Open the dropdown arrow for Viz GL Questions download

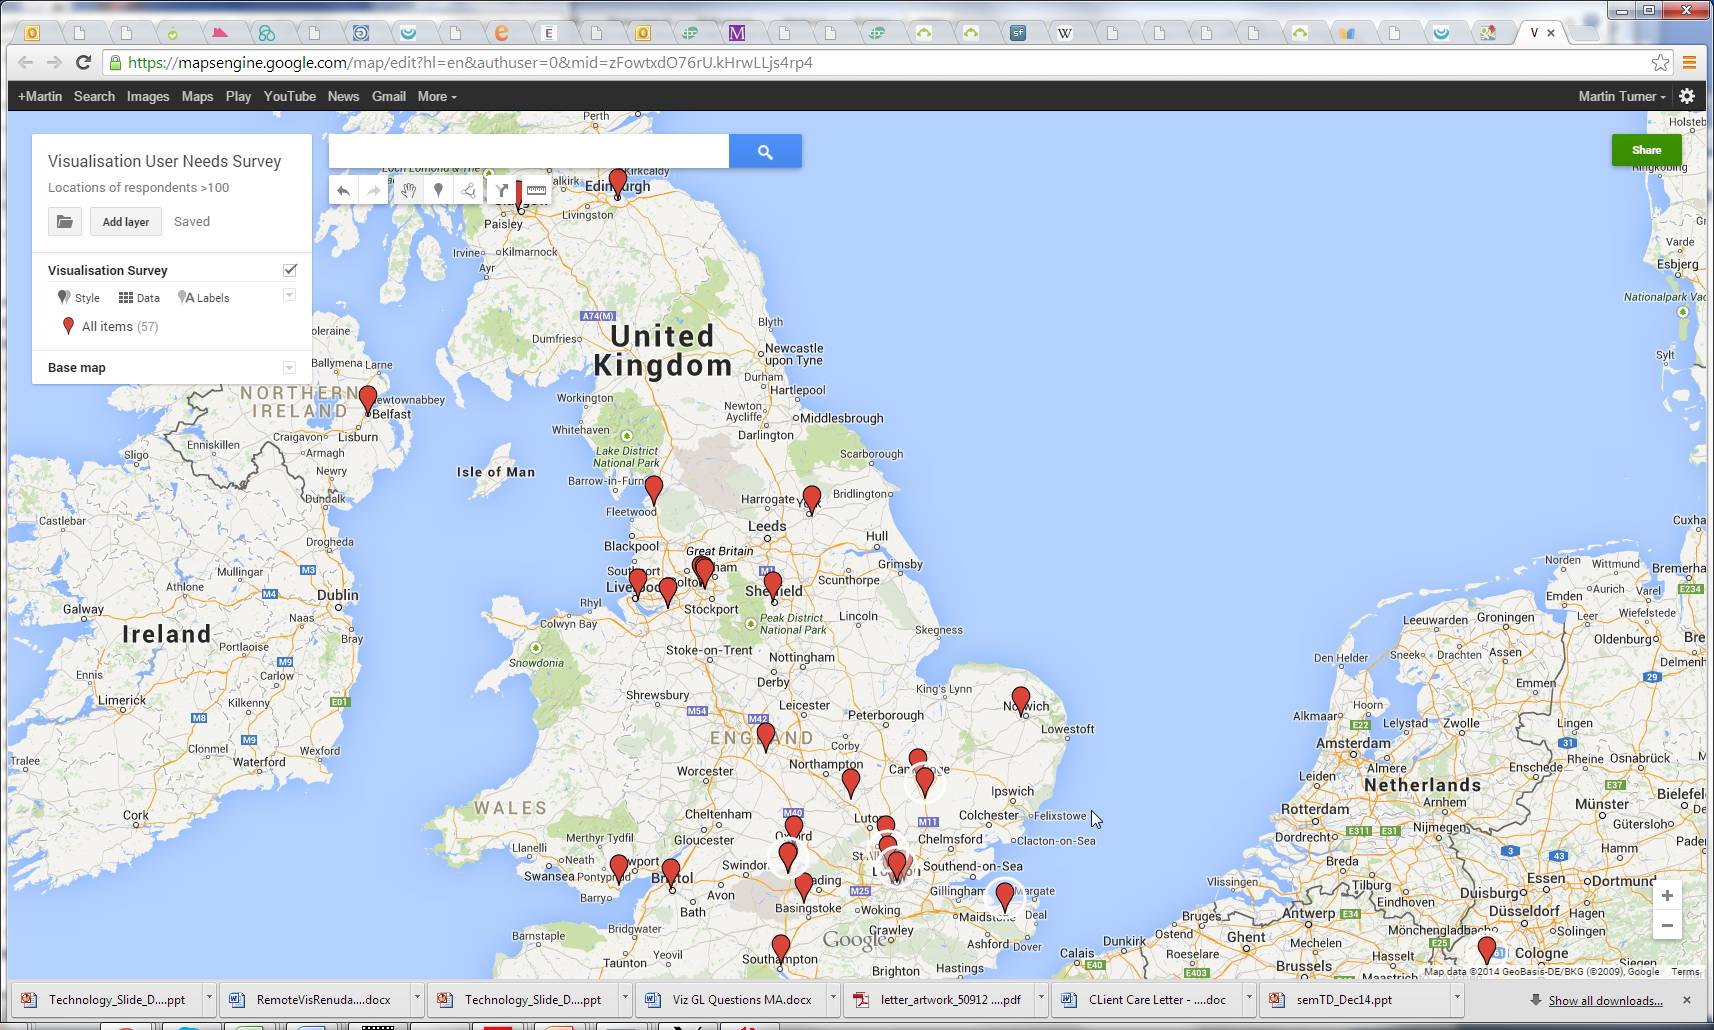point(833,998)
